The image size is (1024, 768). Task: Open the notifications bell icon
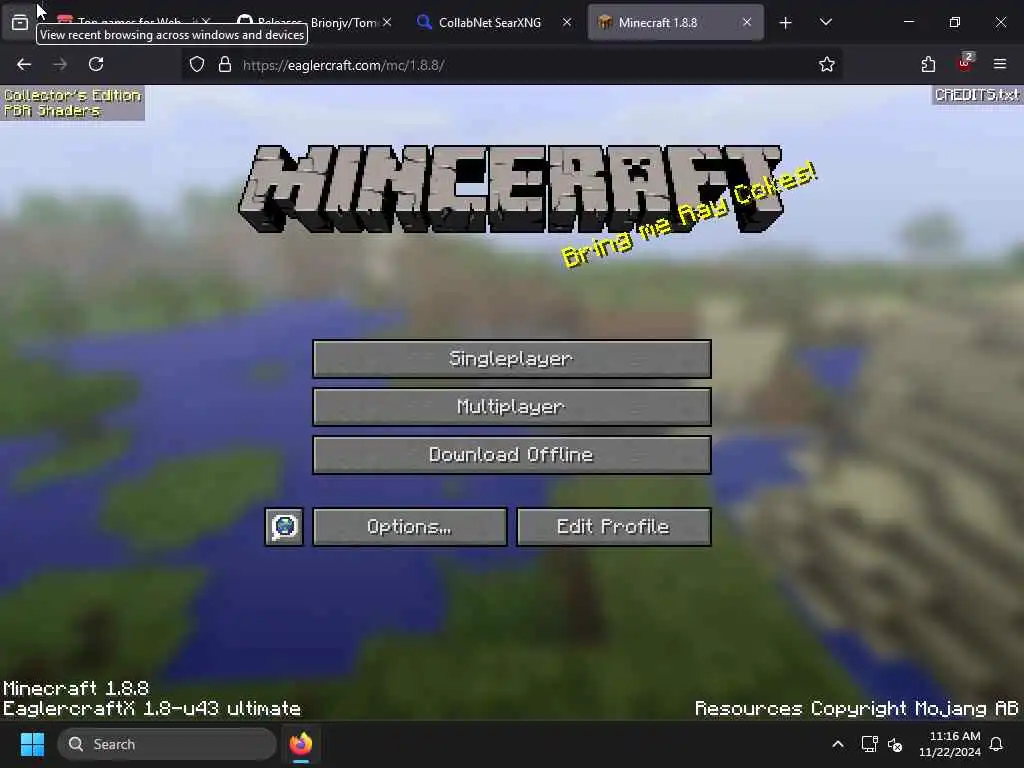pos(996,744)
